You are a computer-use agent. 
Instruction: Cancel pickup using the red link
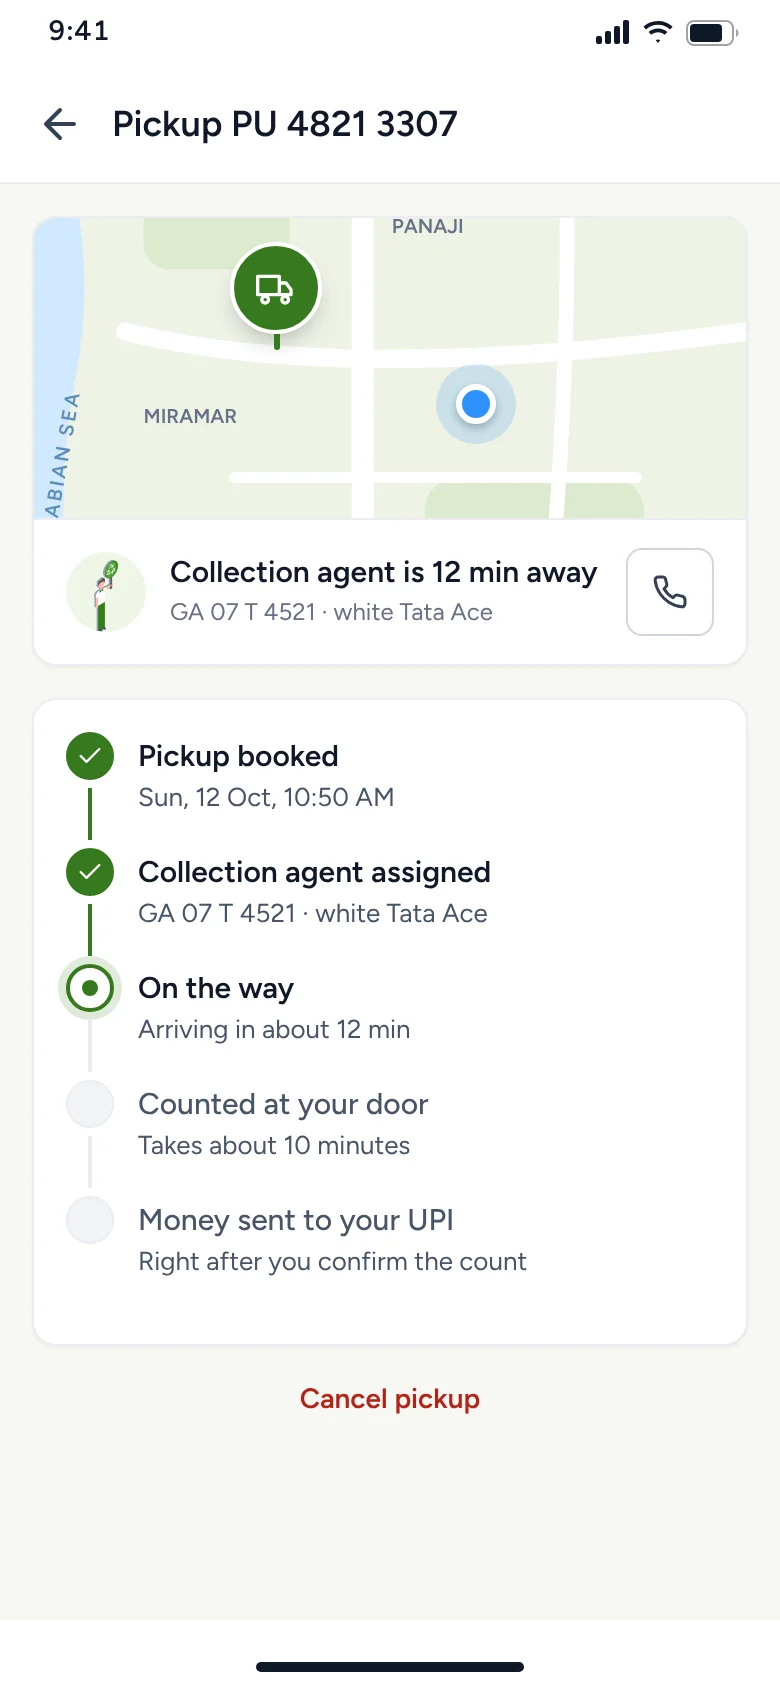coord(390,1398)
